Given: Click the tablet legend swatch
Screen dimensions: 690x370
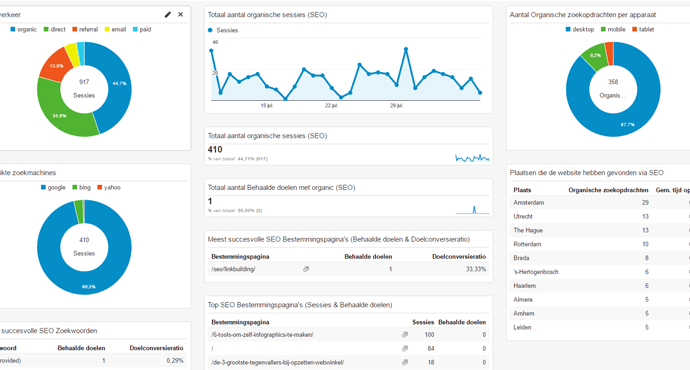Looking at the screenshot, I should click(x=635, y=29).
